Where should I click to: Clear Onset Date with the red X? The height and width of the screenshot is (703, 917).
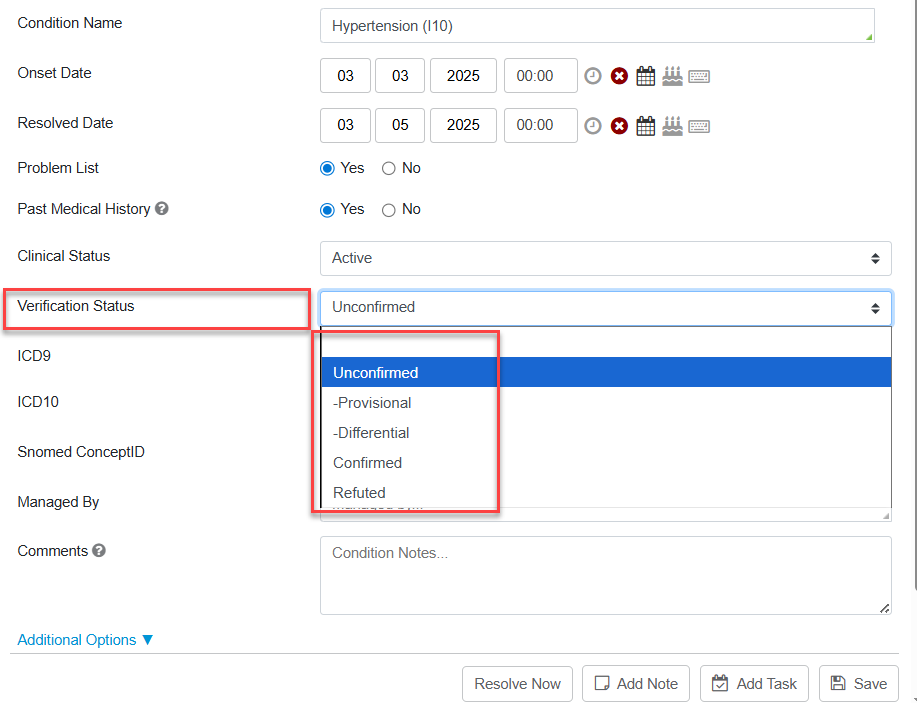pos(619,76)
